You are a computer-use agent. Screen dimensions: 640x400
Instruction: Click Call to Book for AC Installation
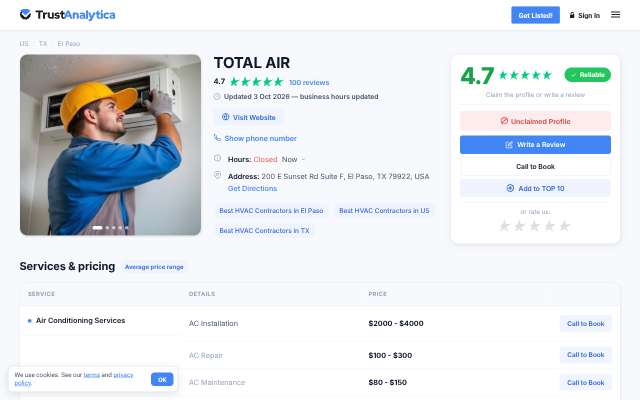pyautogui.click(x=585, y=324)
